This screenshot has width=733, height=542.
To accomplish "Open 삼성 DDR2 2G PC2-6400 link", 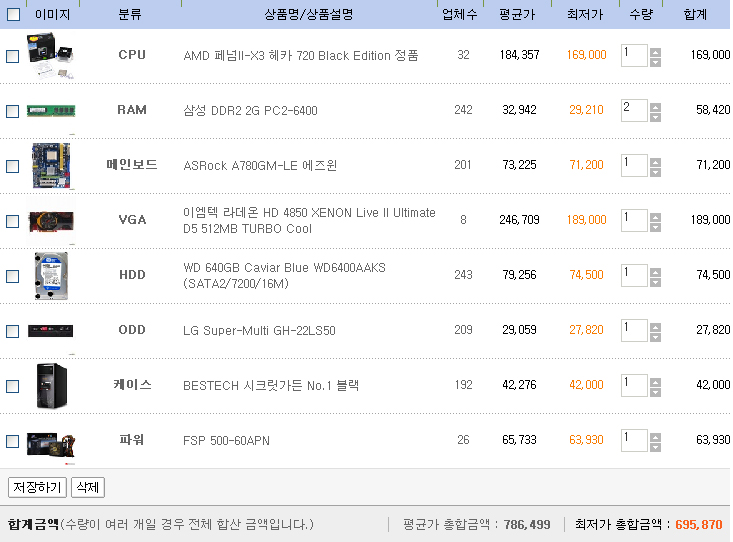I will (250, 111).
